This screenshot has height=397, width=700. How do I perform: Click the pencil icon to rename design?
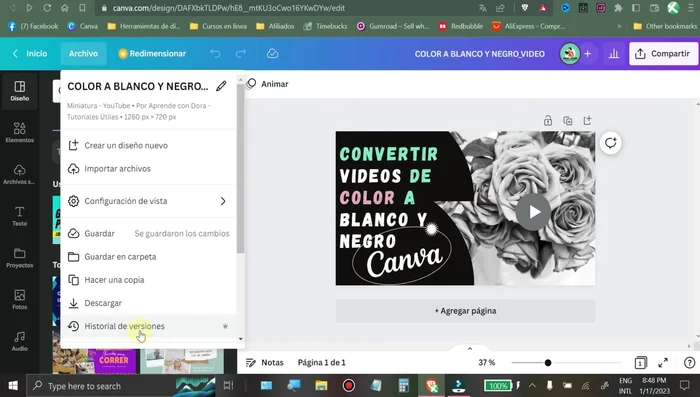pyautogui.click(x=221, y=86)
